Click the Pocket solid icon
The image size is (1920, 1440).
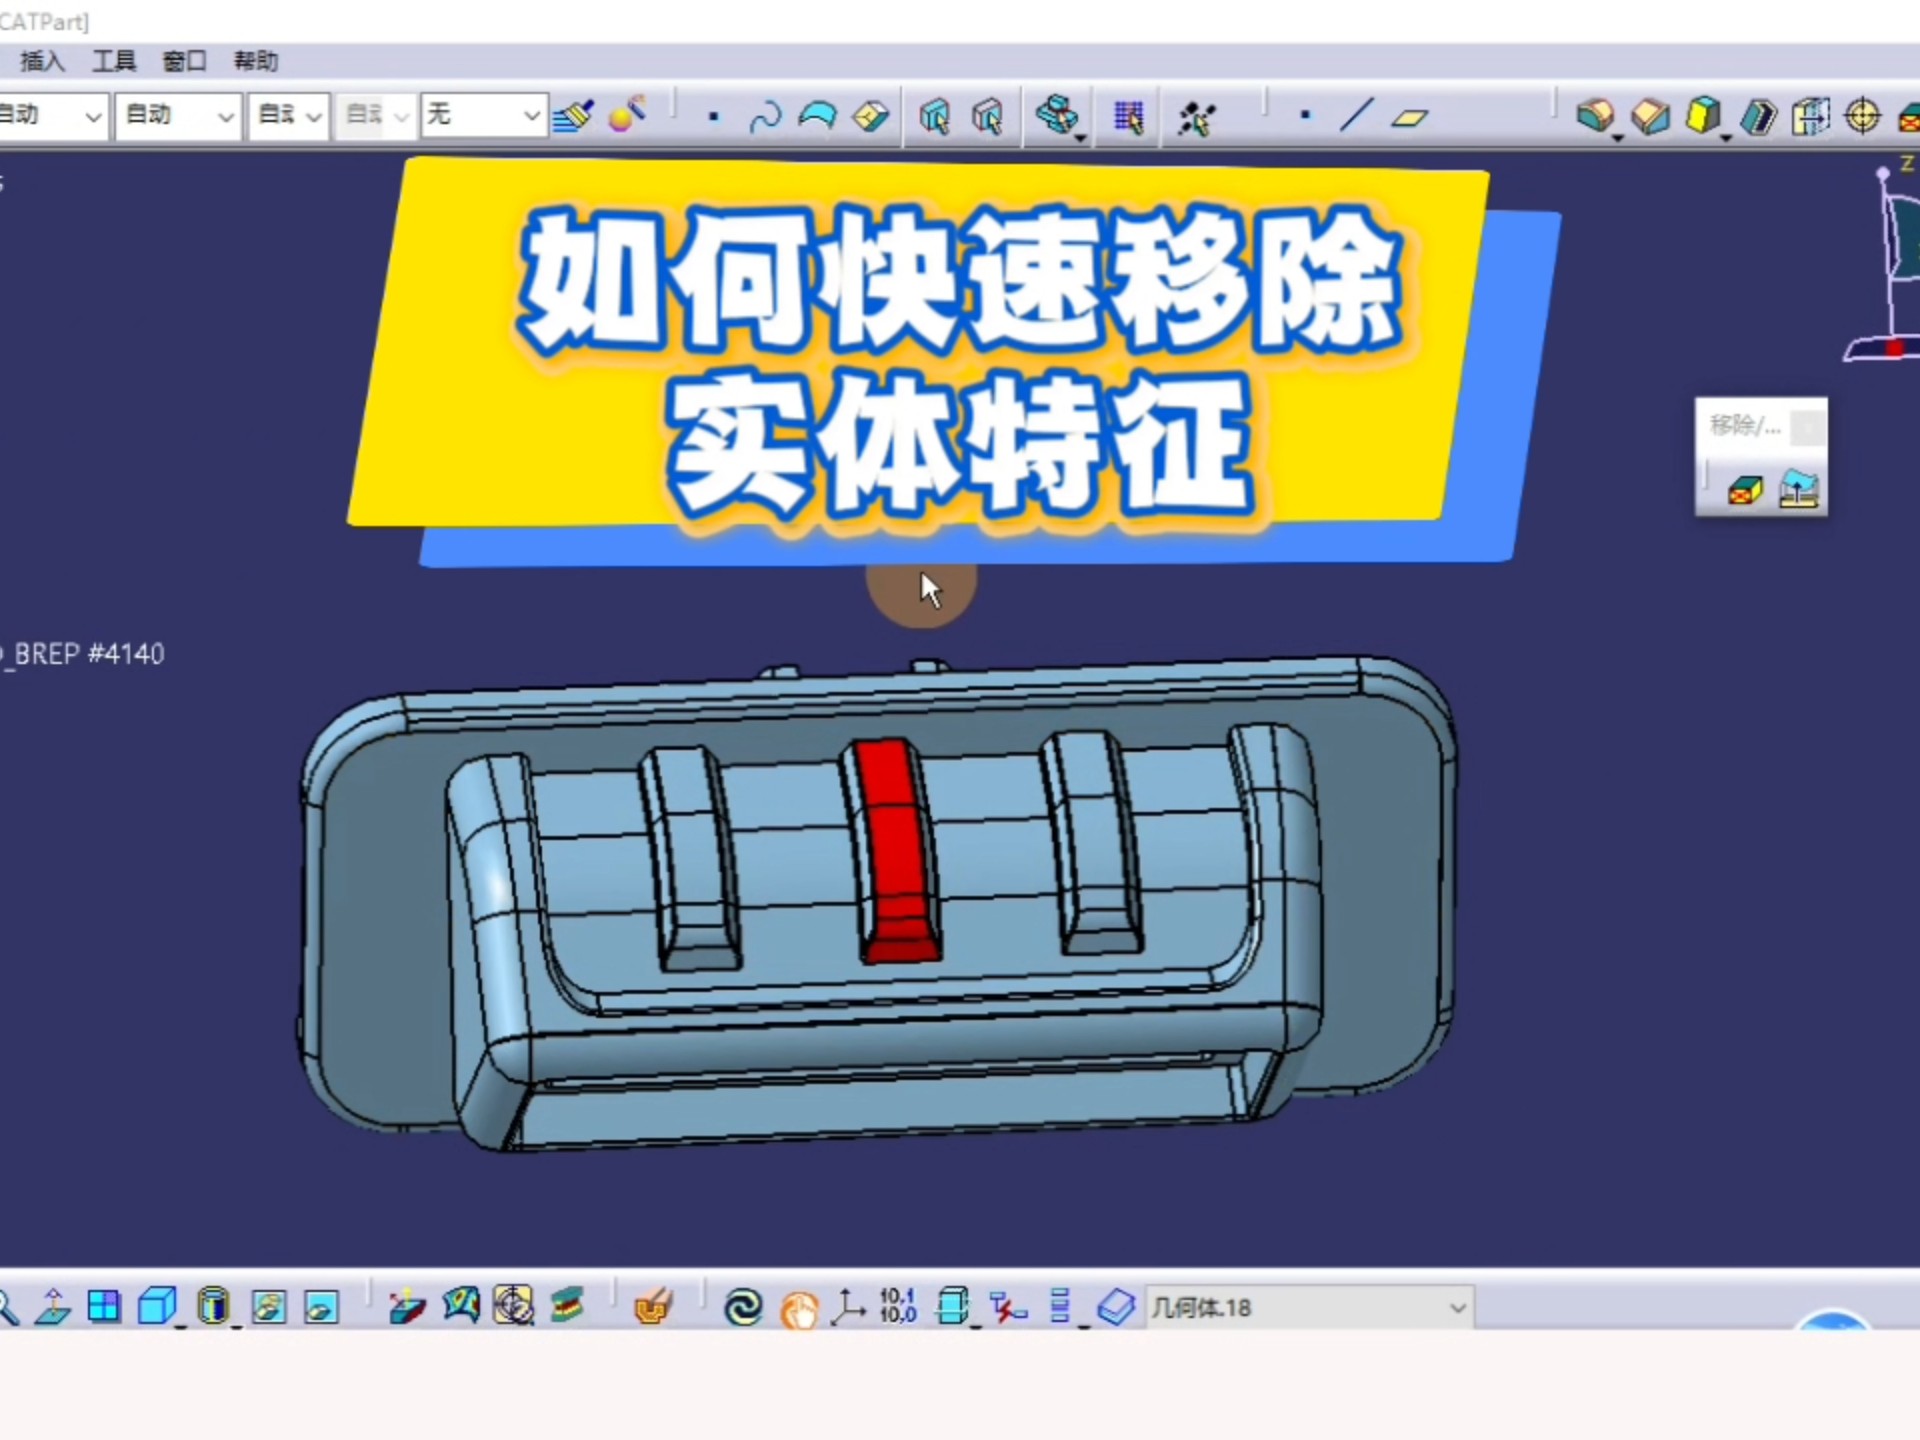[1650, 117]
